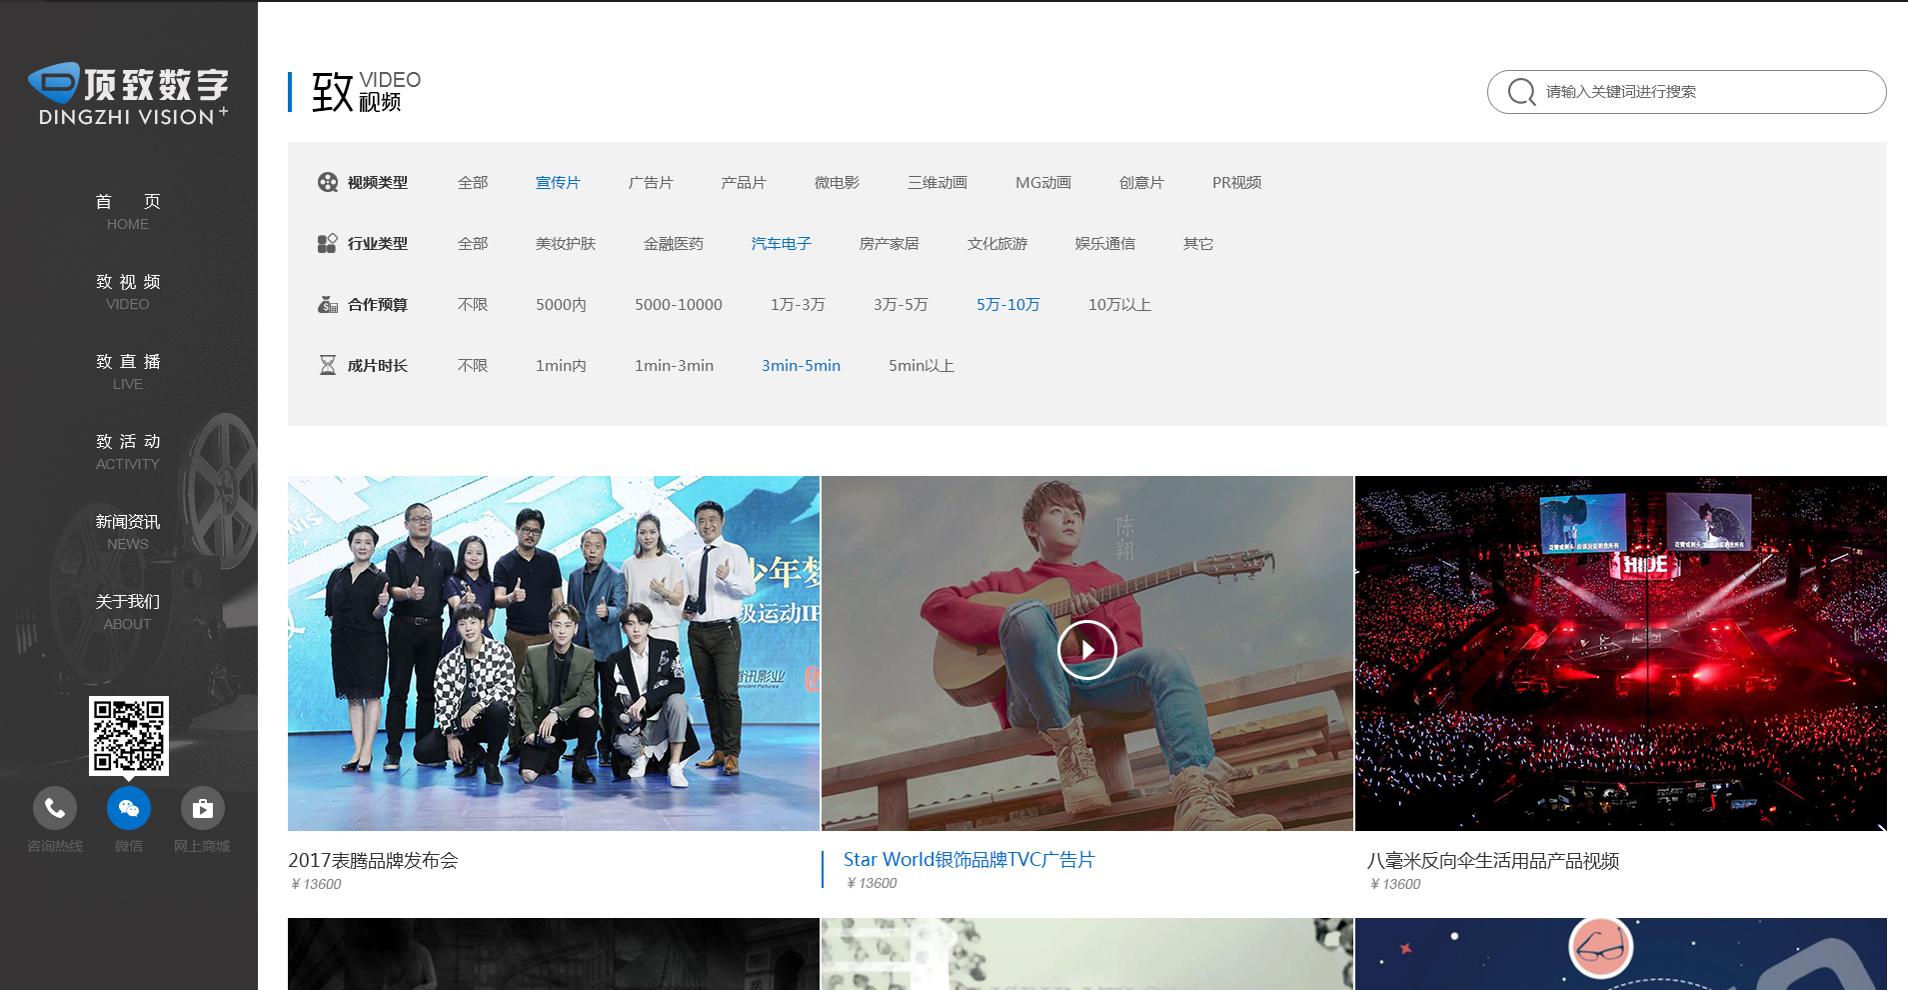Select 1万-3万 budget filter
The width and height of the screenshot is (1908, 990).
tap(797, 305)
